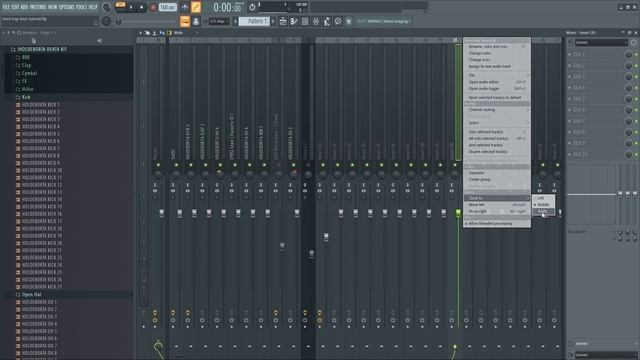
Task: Click the tempo display 160
Action: (167, 7)
